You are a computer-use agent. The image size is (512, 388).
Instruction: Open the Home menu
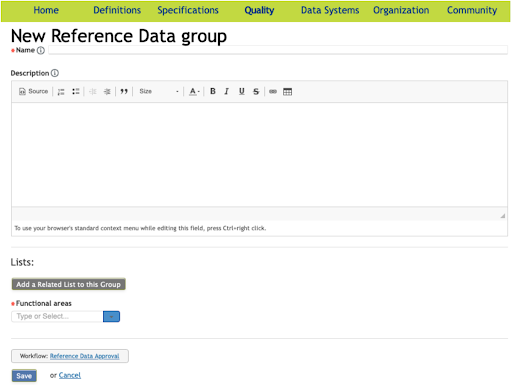coord(46,10)
